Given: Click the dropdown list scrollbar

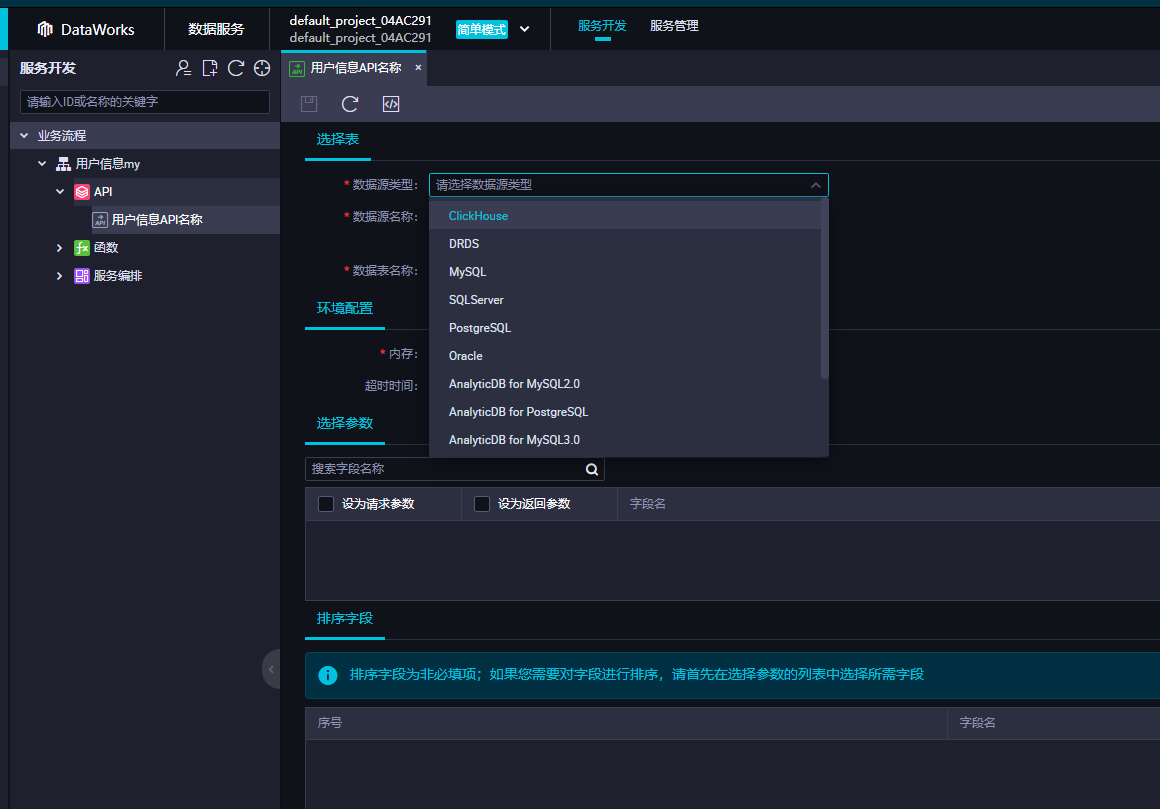Looking at the screenshot, I should (x=825, y=288).
